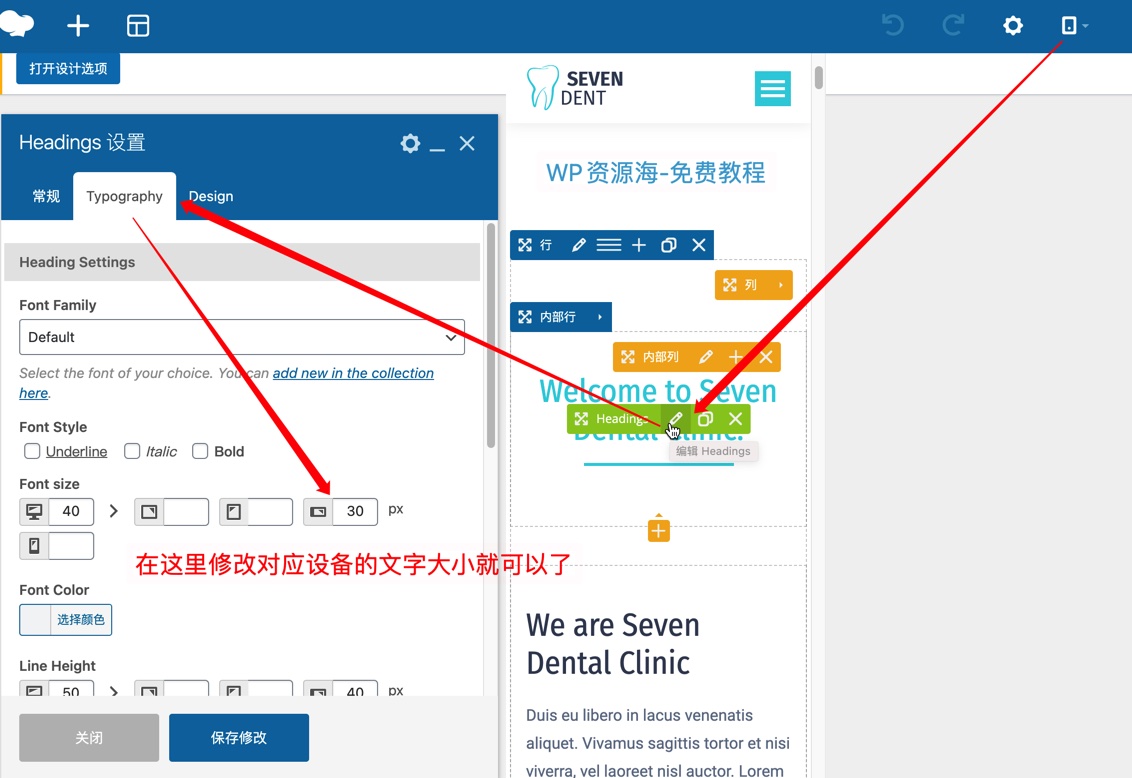This screenshot has width=1132, height=778.
Task: Click the WP资源海-免费教程 title text
Action: click(655, 172)
